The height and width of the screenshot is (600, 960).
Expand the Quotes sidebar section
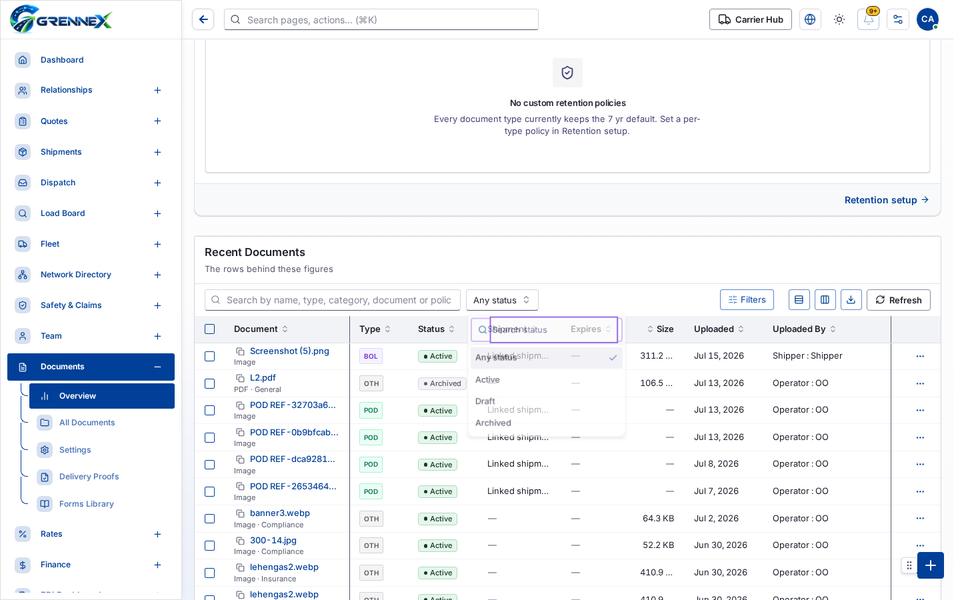[157, 121]
